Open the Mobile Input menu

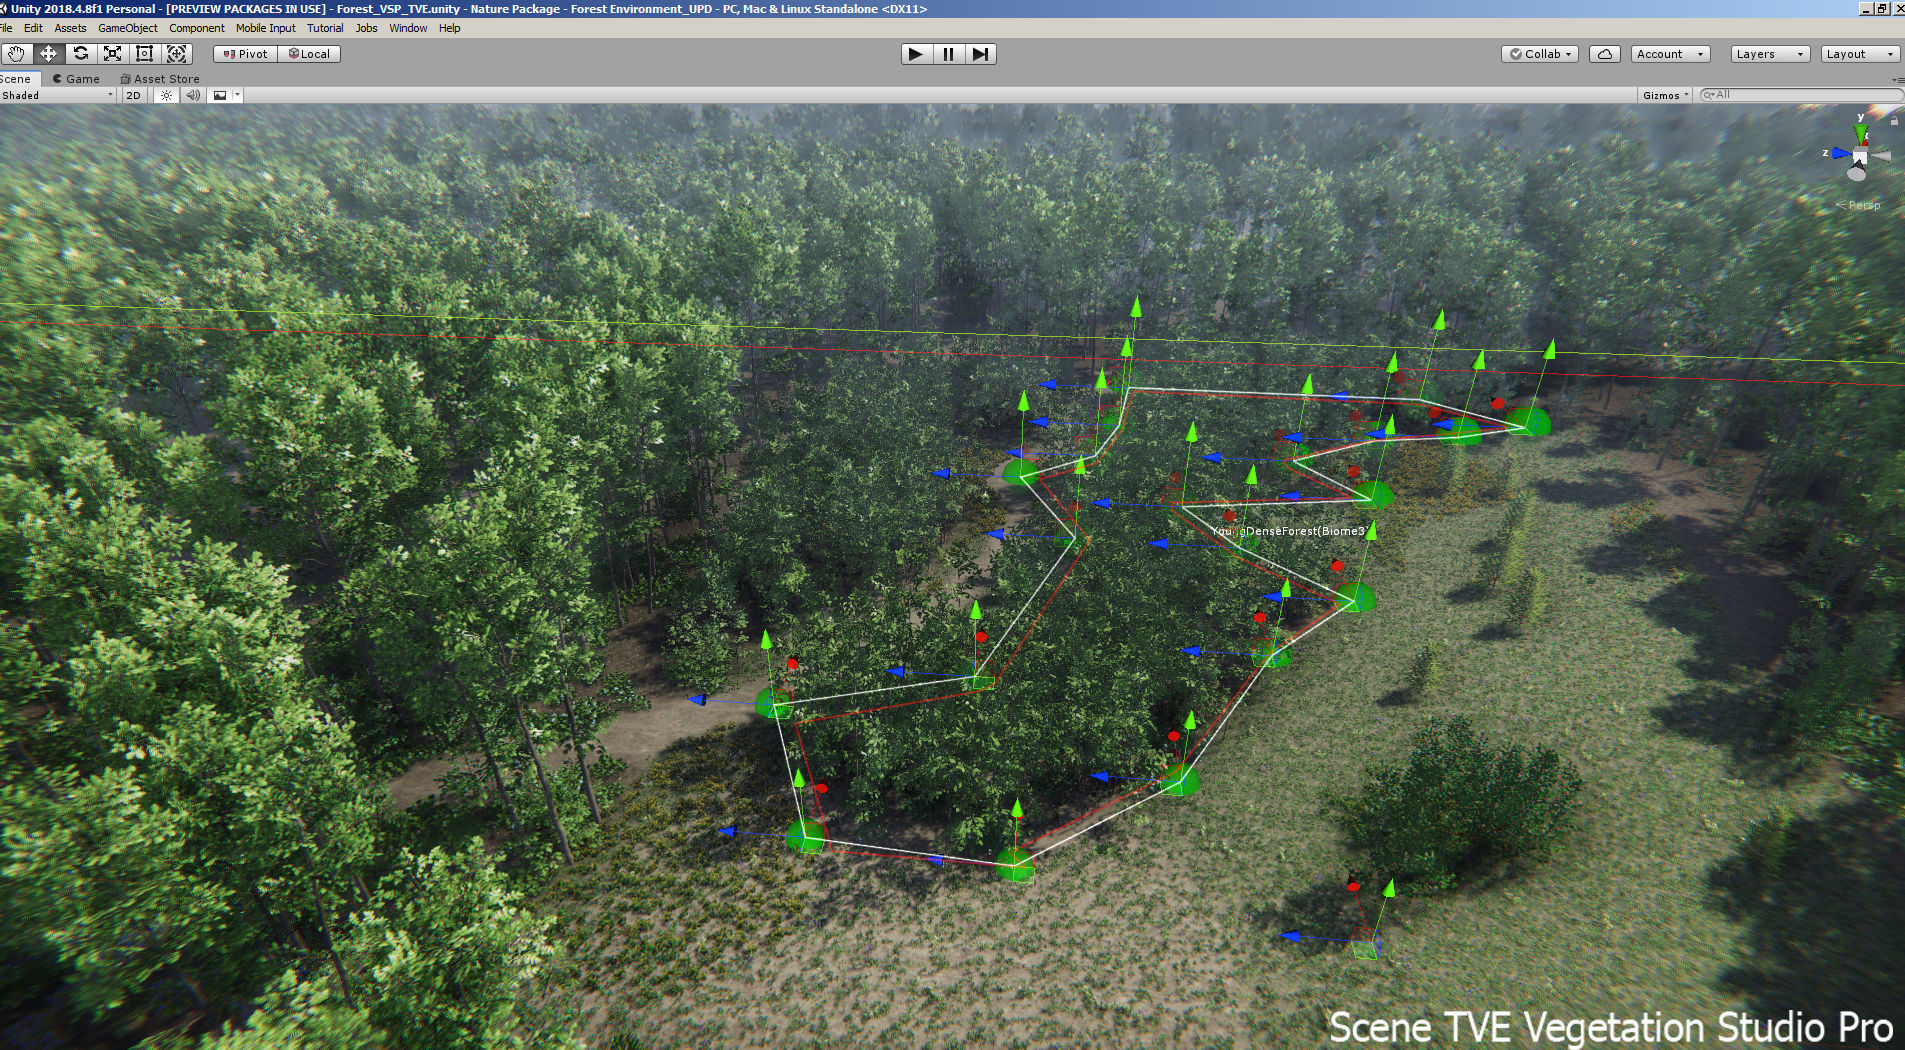coord(266,28)
